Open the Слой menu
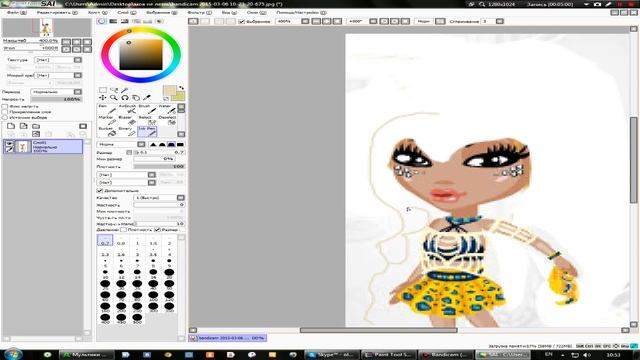 point(128,13)
